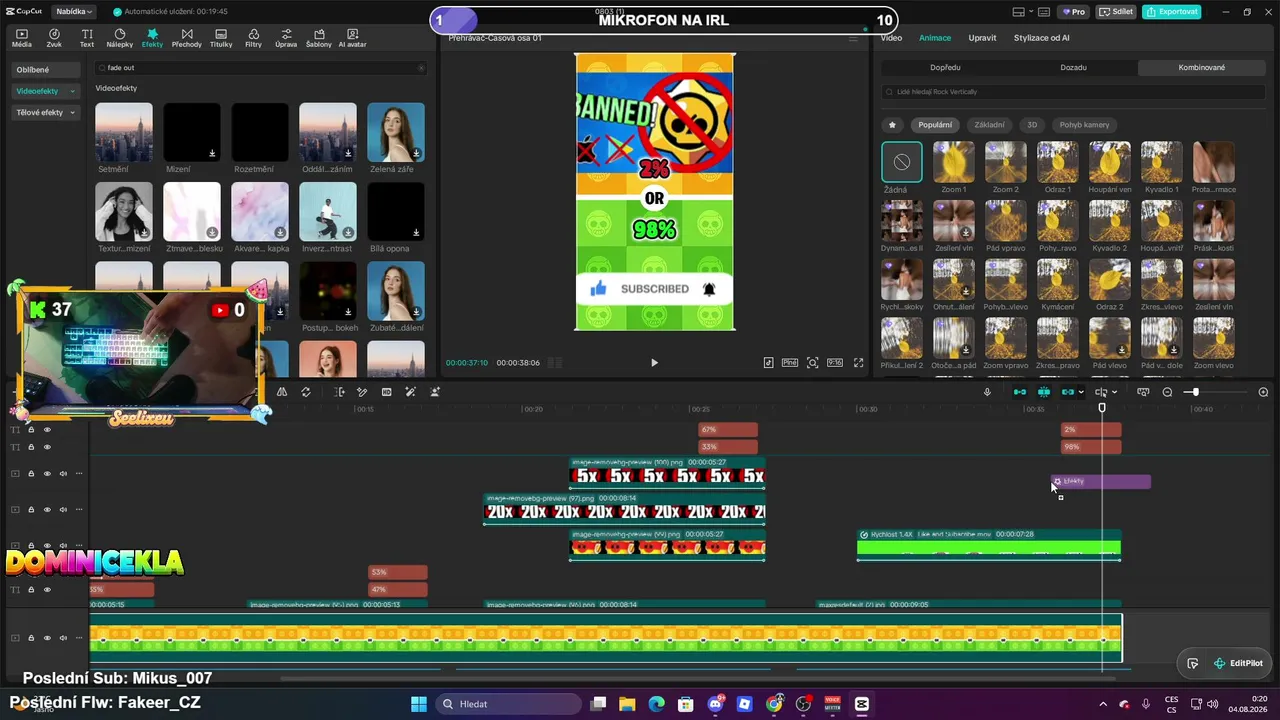Zoom in the timeline with the plus magnifier
Screen dimensions: 1280x720
(x=1263, y=392)
